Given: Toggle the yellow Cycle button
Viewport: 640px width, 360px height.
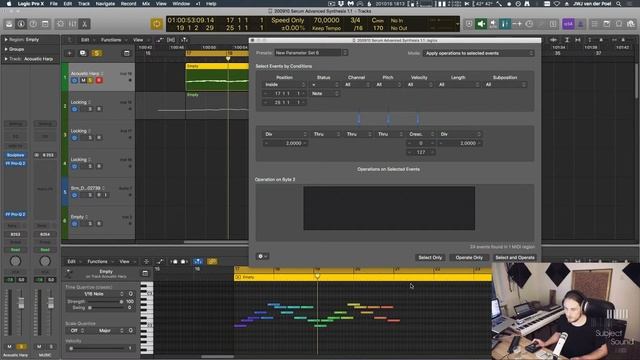Looking at the screenshot, I should [156, 24].
